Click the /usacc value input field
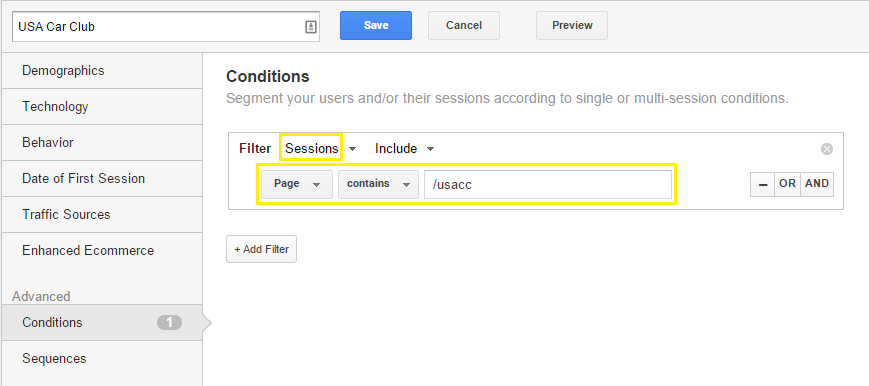 coord(548,184)
